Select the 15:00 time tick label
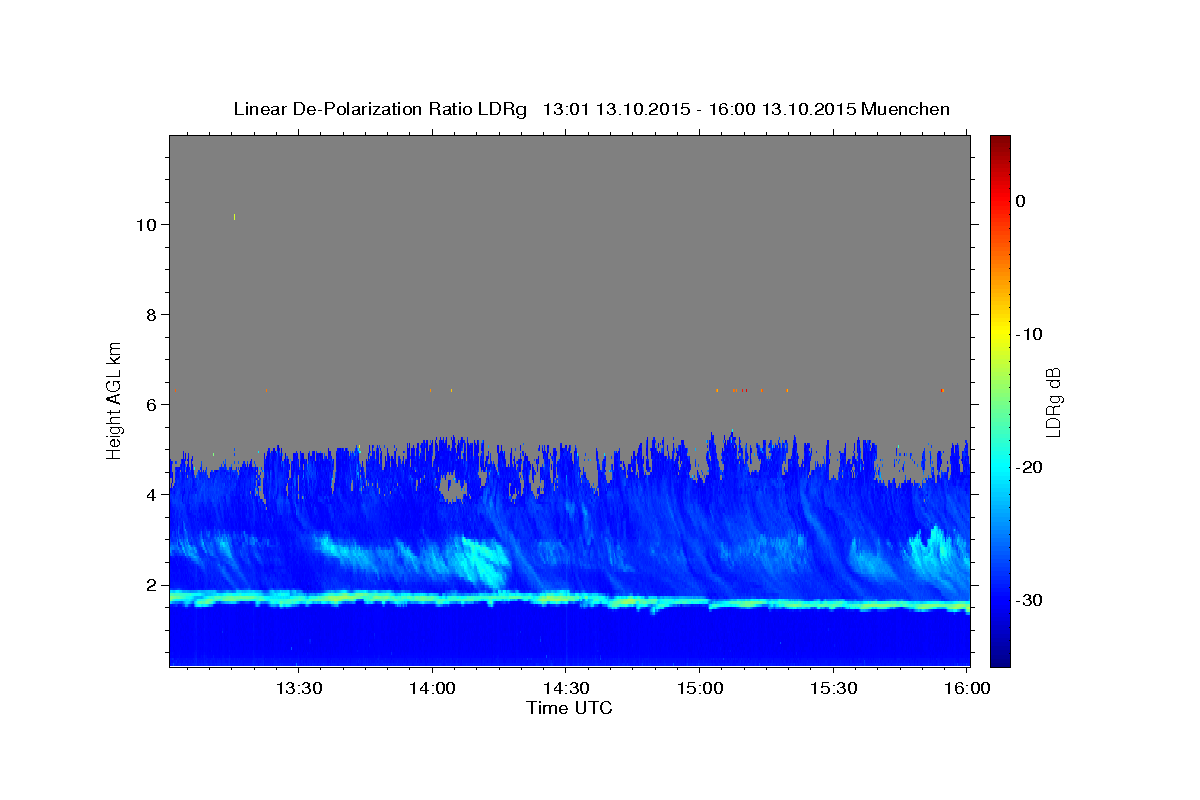 tap(699, 689)
